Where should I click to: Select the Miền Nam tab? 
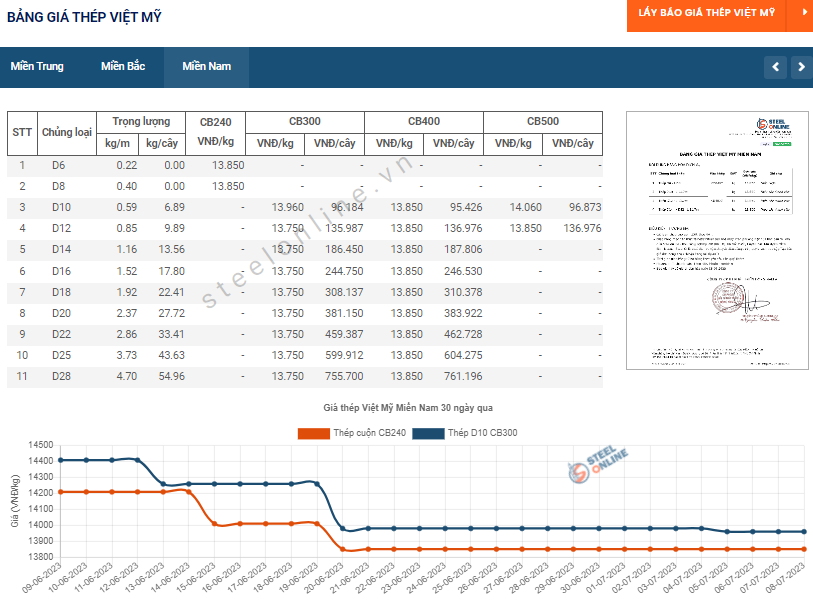pyautogui.click(x=206, y=66)
